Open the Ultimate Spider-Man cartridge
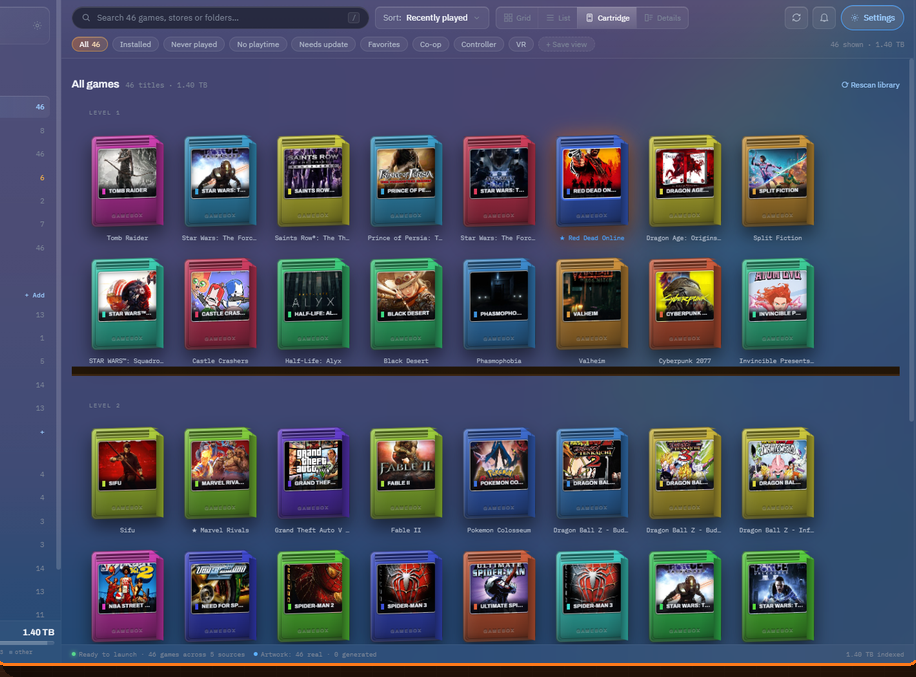916x677 pixels. [x=499, y=596]
